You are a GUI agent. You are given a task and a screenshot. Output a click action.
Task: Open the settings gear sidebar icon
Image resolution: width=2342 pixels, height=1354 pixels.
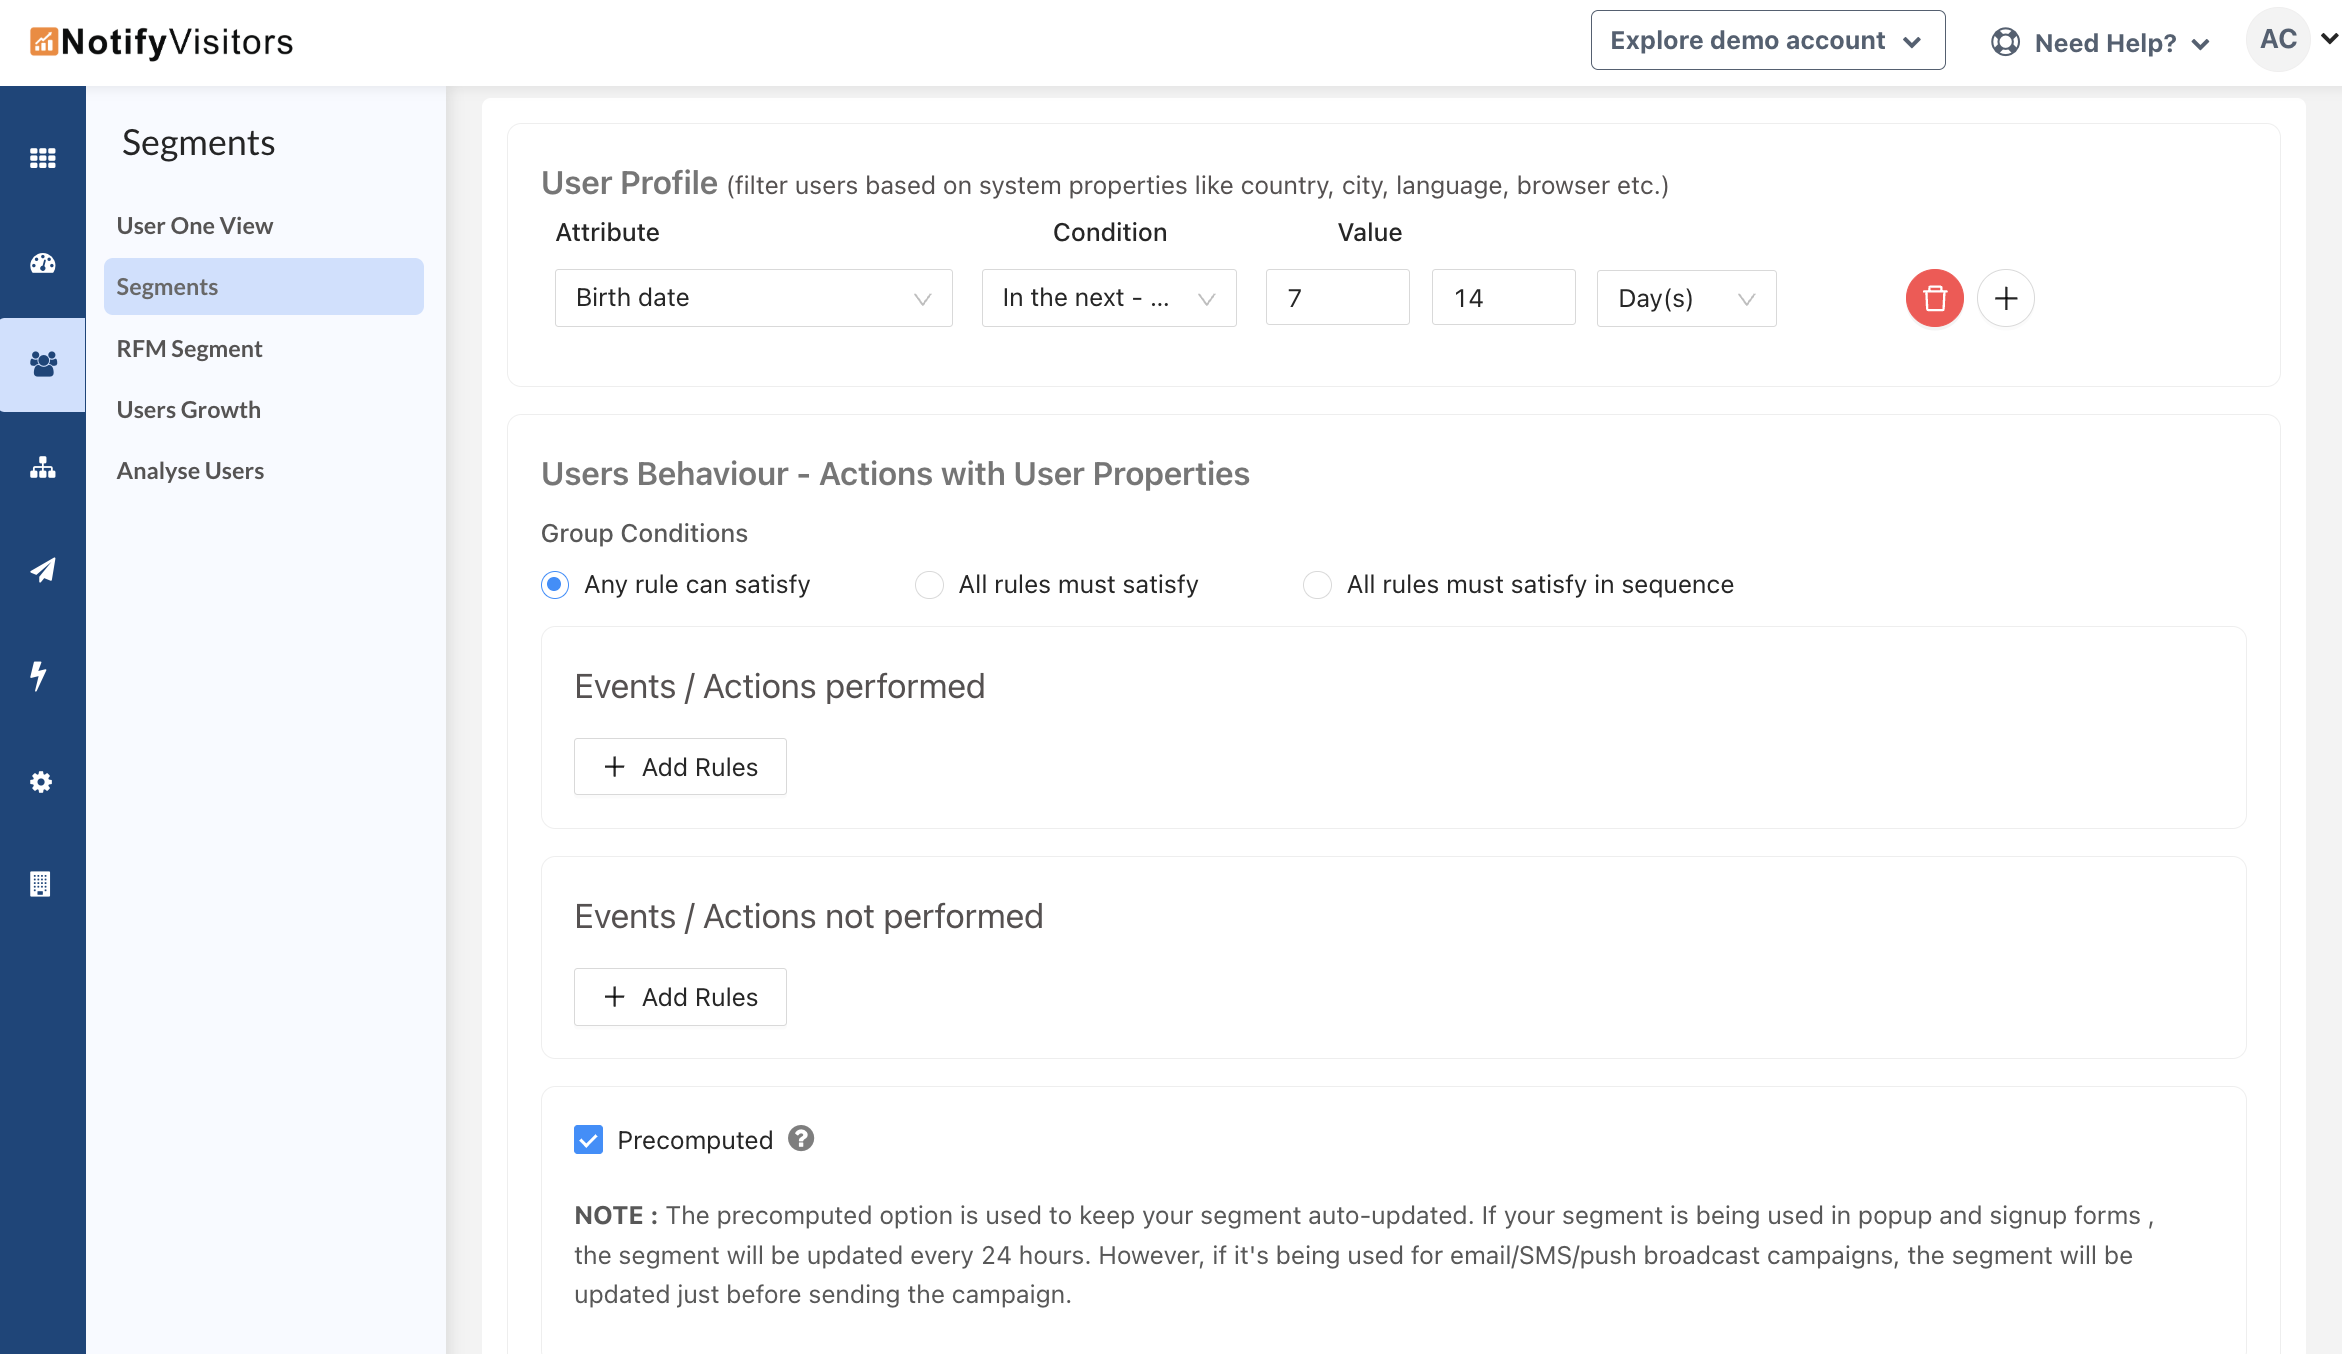(41, 782)
